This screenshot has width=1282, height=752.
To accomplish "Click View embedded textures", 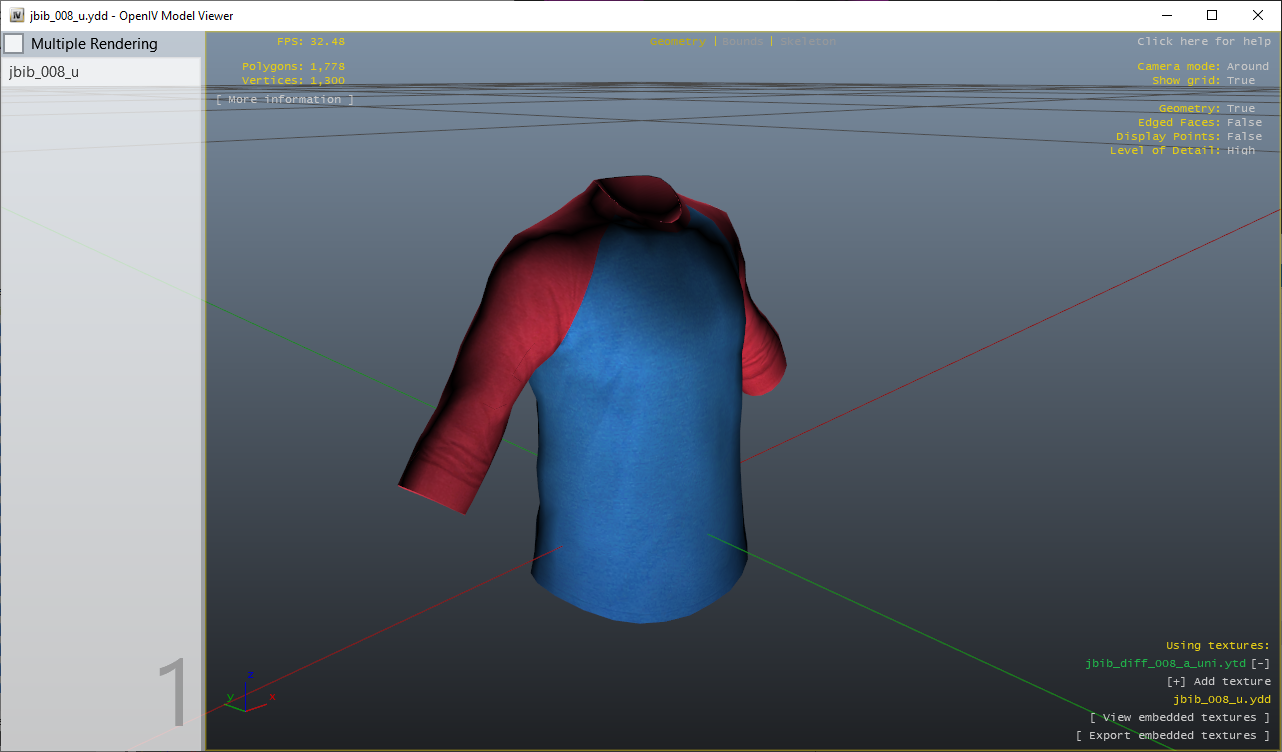I will [x=1178, y=717].
